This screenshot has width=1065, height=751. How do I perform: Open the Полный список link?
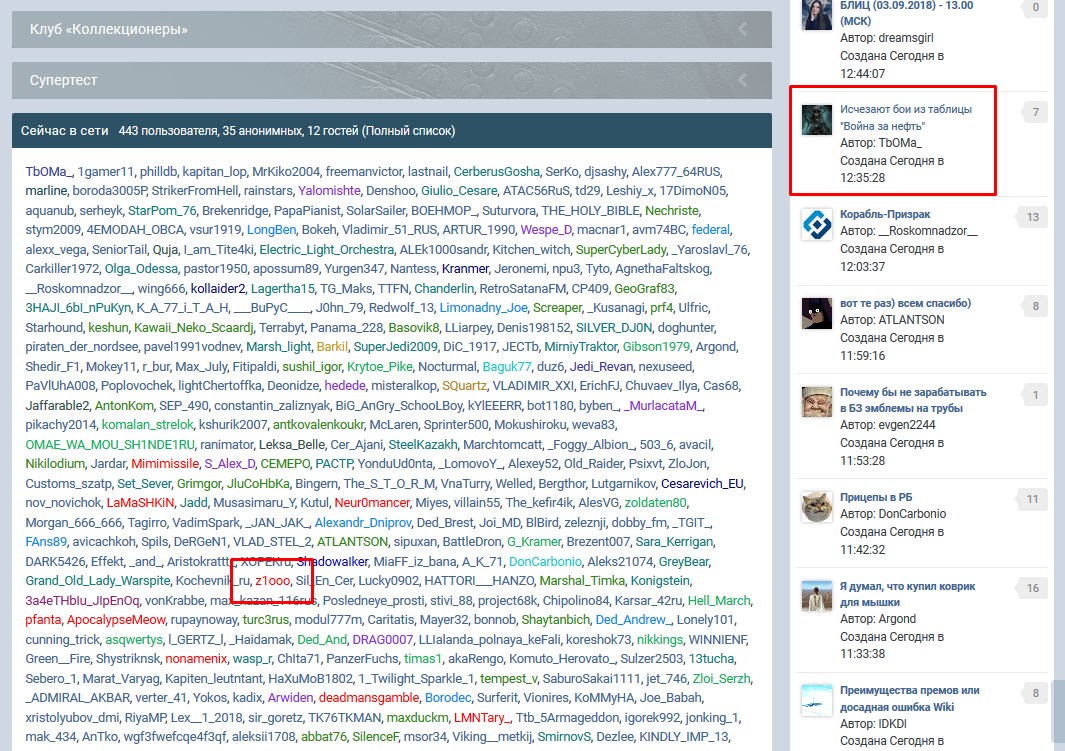pos(410,131)
